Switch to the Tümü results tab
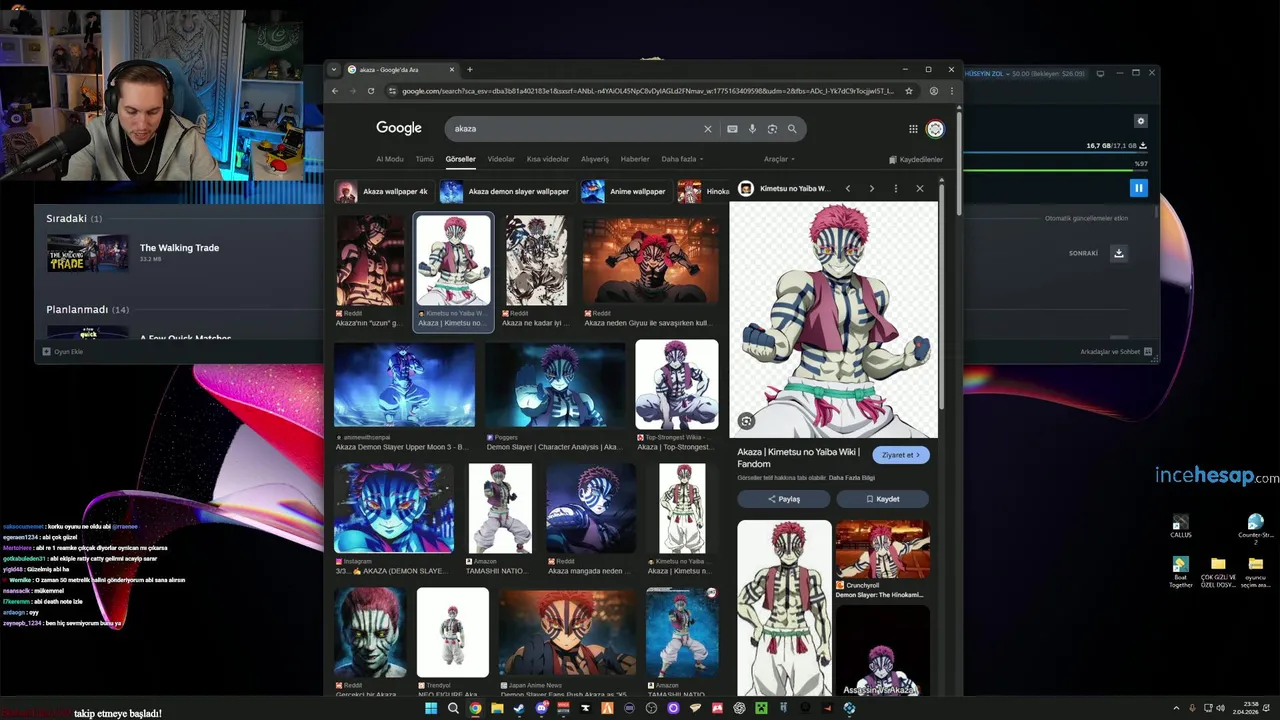 pos(425,159)
